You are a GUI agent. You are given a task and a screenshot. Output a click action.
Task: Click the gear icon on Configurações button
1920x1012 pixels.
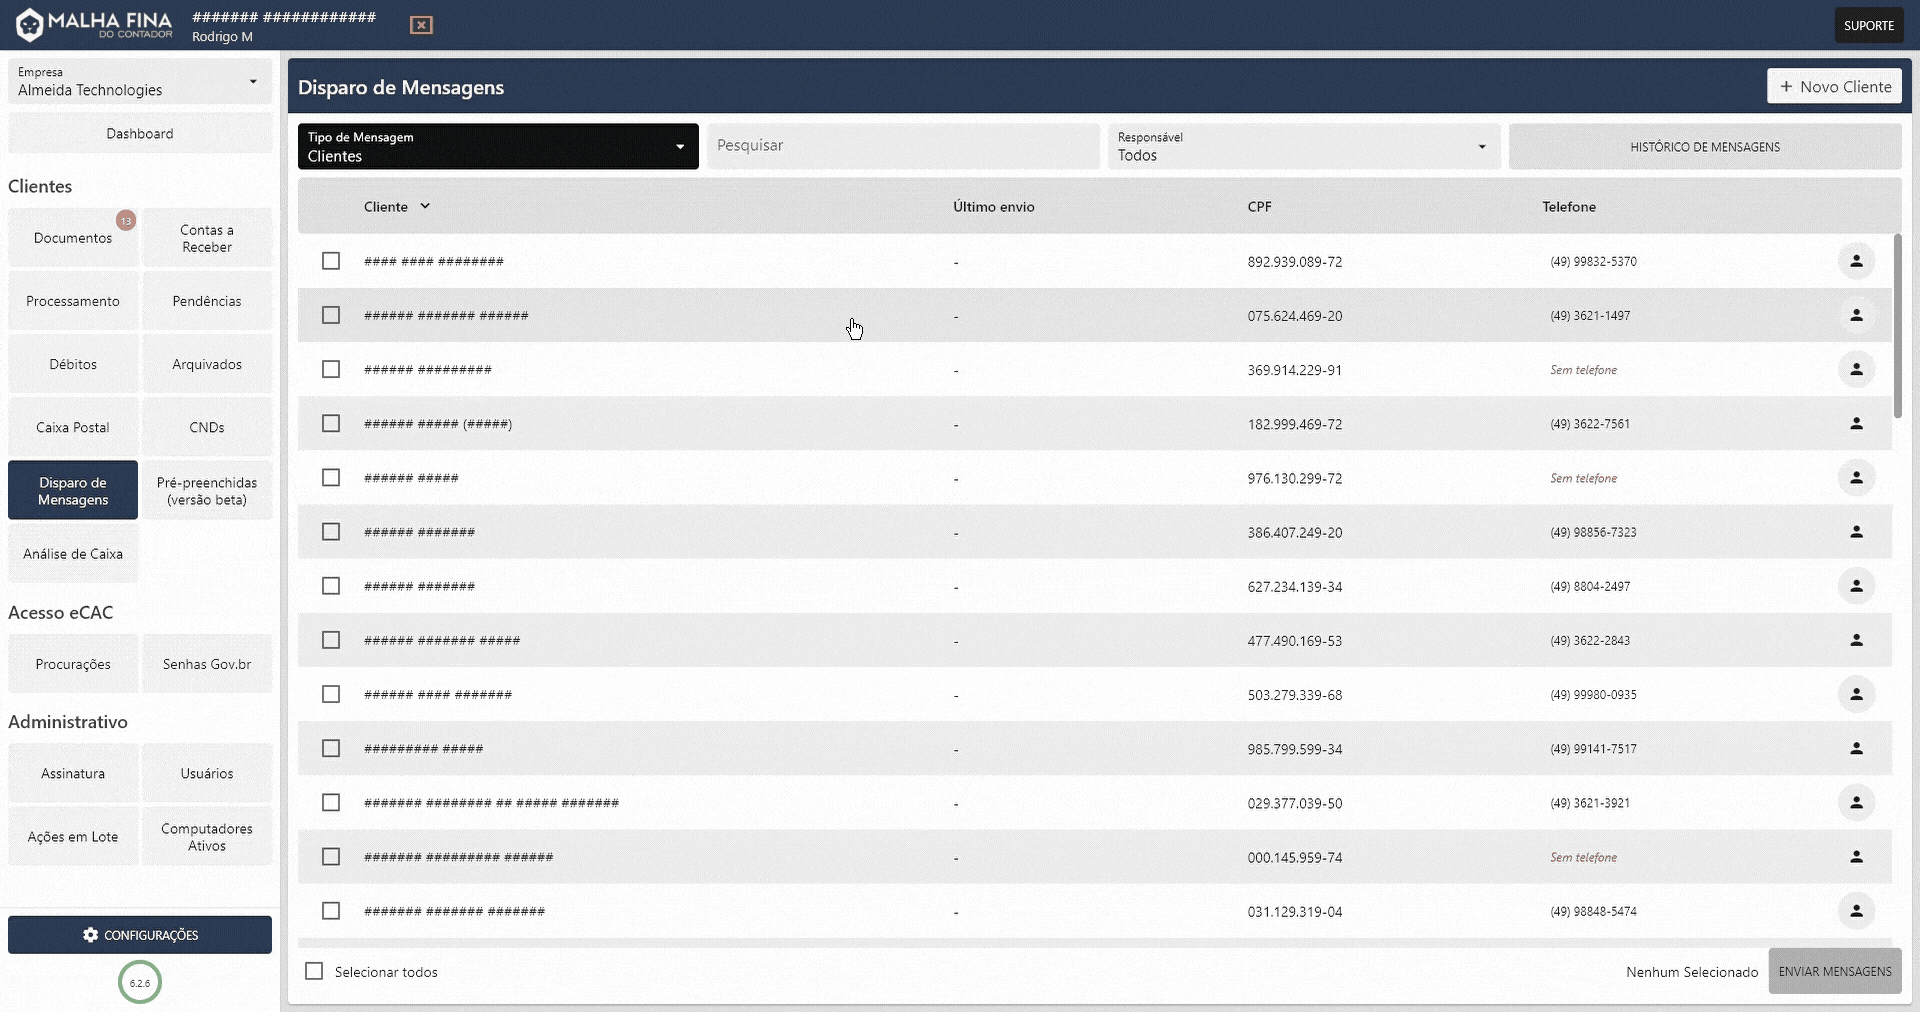click(x=91, y=935)
